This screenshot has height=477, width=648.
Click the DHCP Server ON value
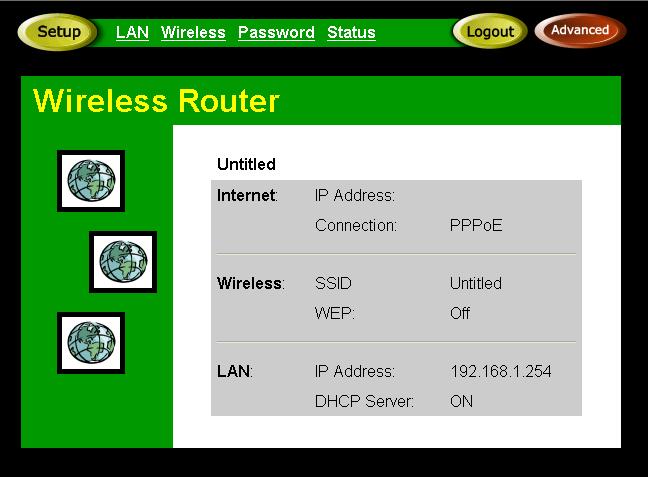point(461,401)
